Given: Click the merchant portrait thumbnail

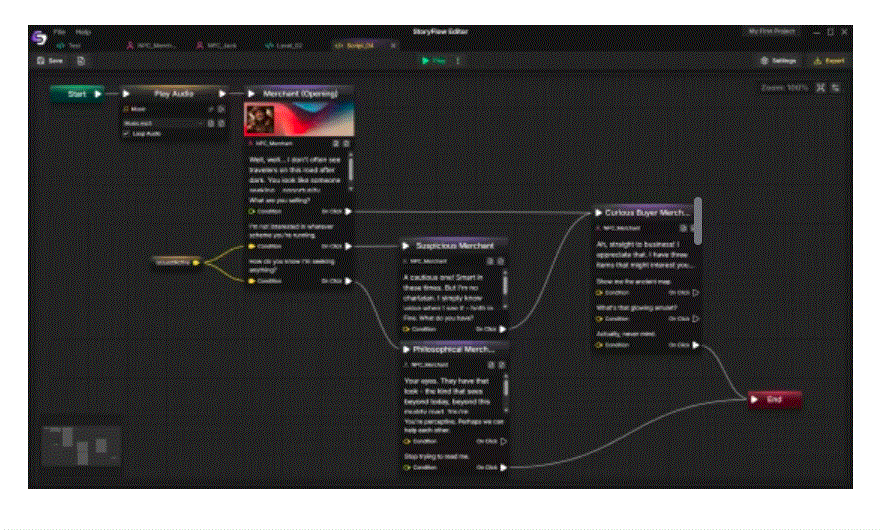Looking at the screenshot, I should 260,120.
